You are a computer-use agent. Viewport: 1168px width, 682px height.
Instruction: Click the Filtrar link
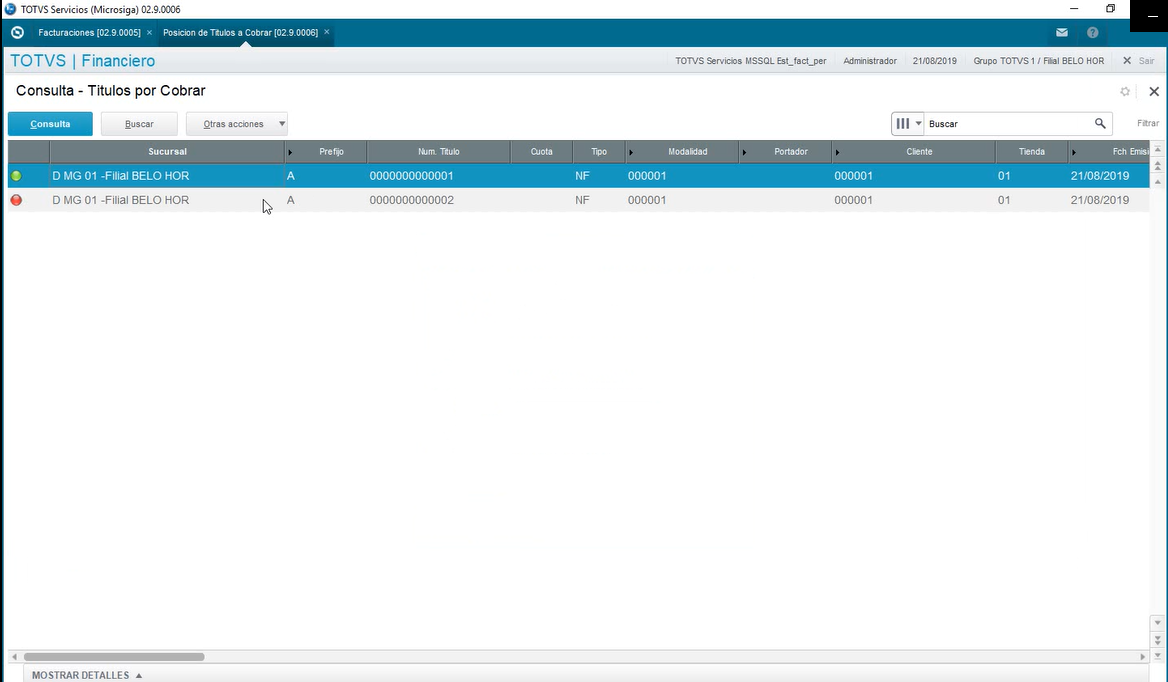click(1148, 124)
